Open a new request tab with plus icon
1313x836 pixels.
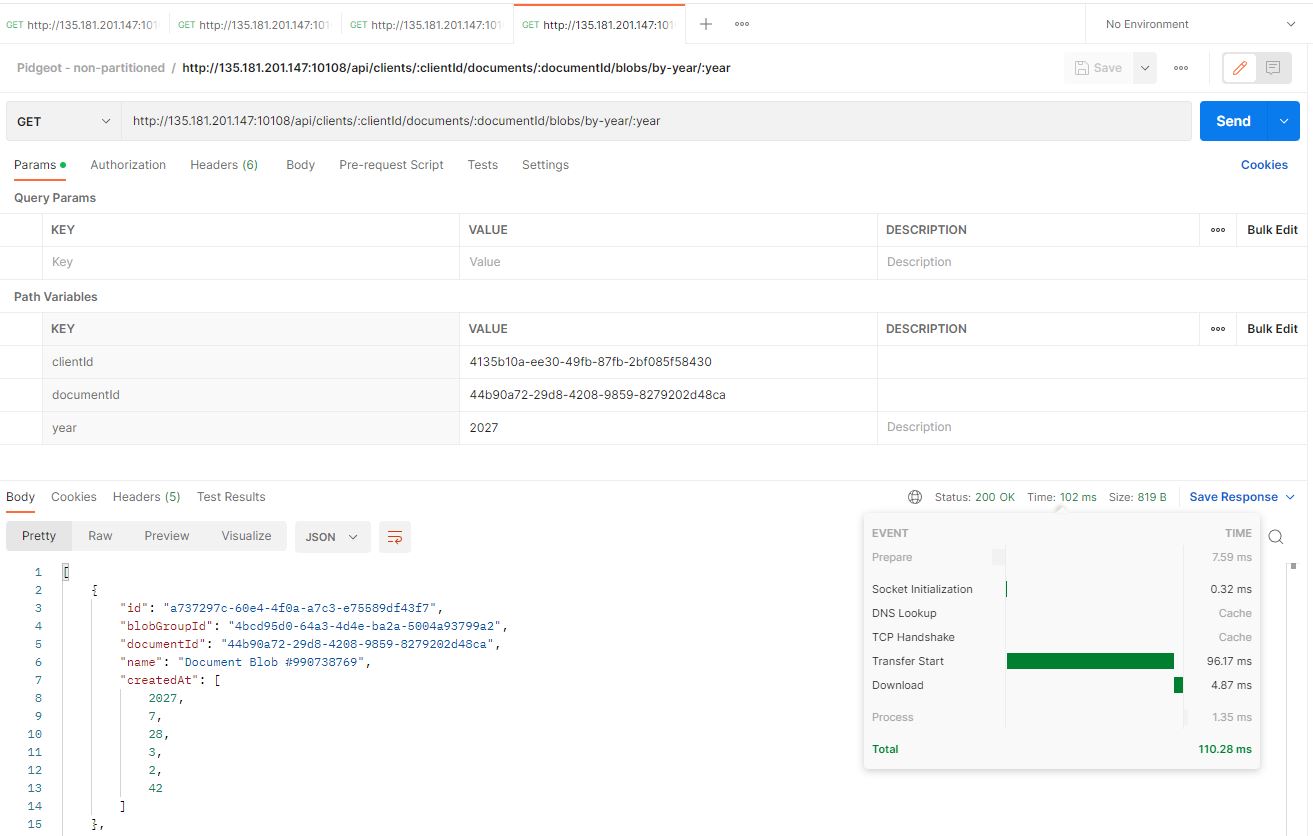click(x=705, y=24)
